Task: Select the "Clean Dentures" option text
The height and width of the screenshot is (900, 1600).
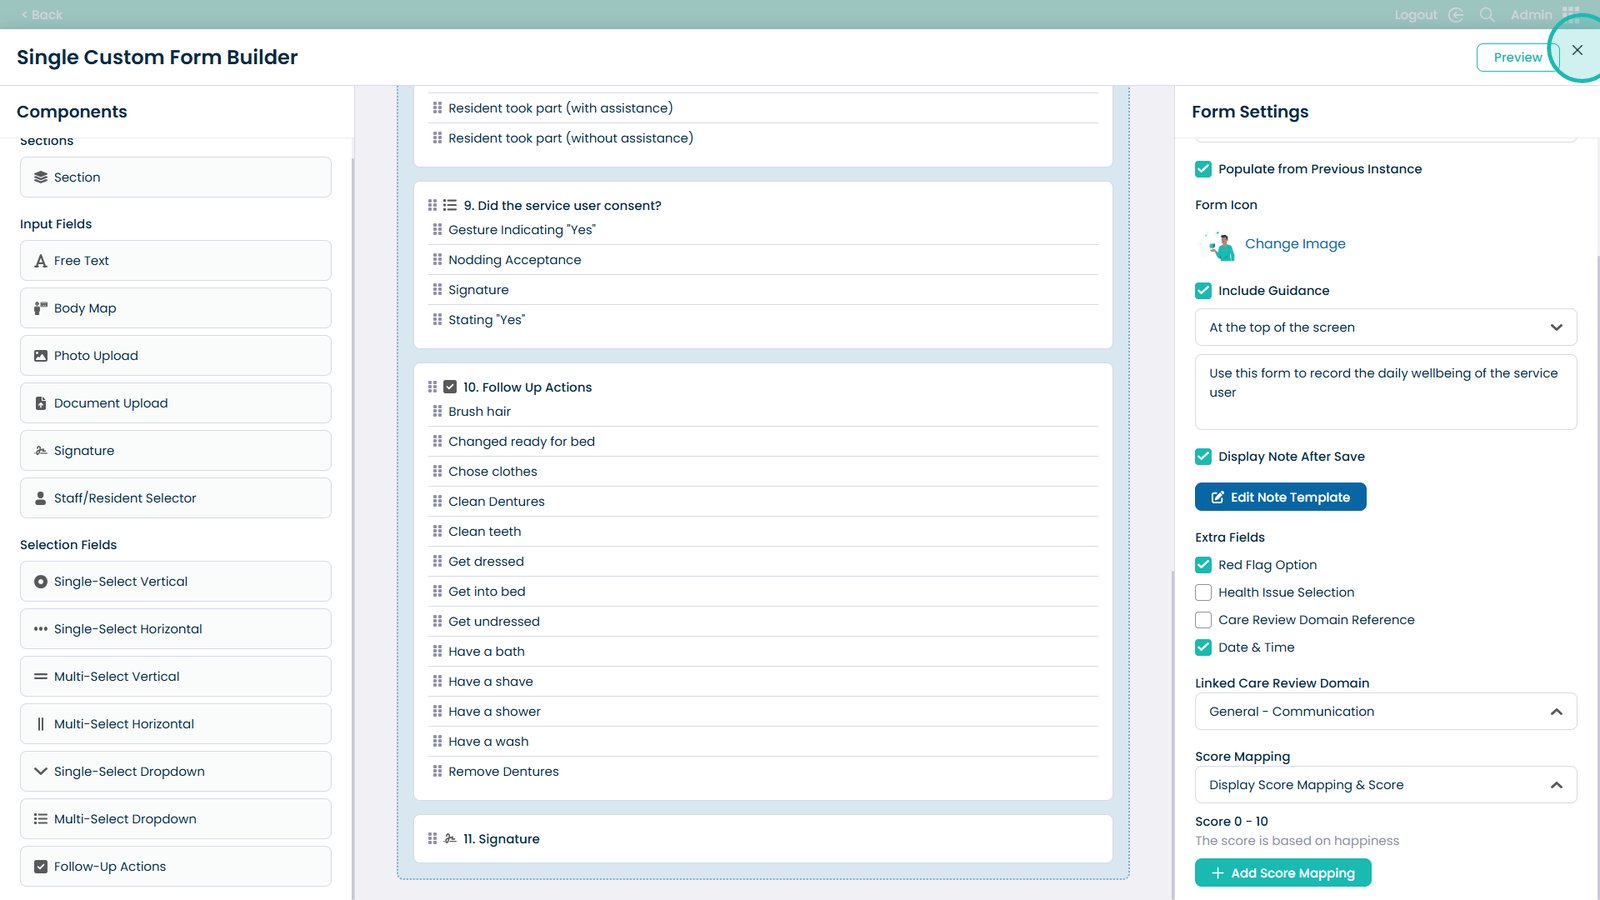Action: click(496, 502)
